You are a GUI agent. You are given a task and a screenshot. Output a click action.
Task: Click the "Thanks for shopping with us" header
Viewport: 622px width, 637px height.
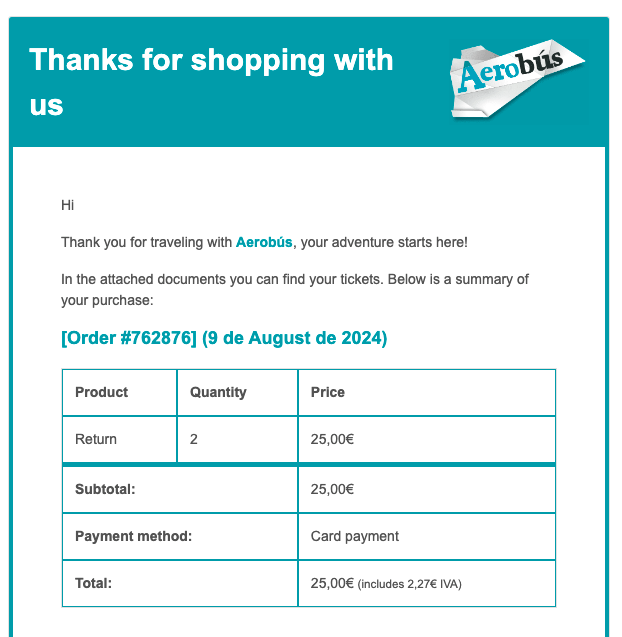(x=211, y=82)
